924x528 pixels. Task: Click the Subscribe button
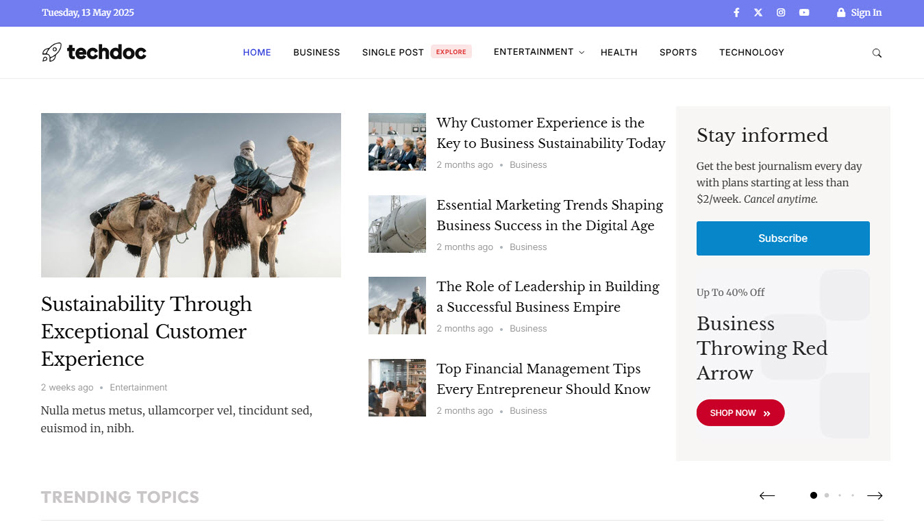pyautogui.click(x=783, y=238)
